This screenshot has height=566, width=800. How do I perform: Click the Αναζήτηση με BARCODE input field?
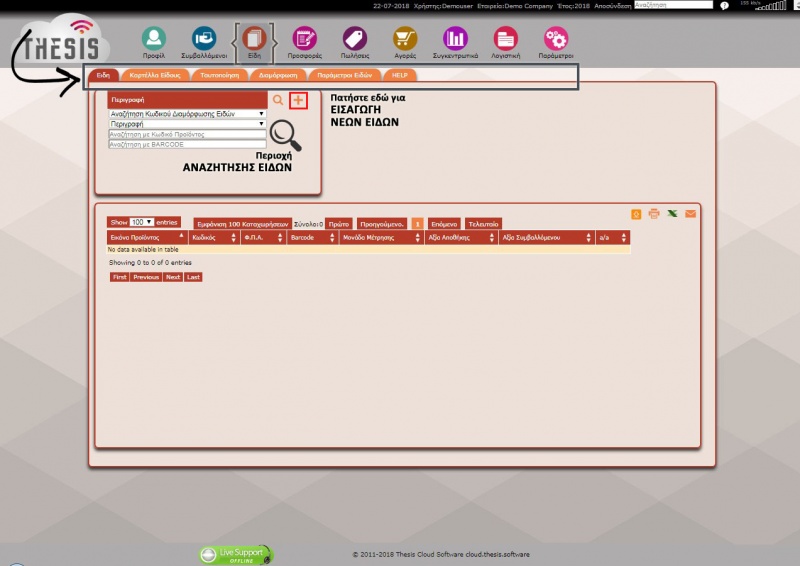187,144
